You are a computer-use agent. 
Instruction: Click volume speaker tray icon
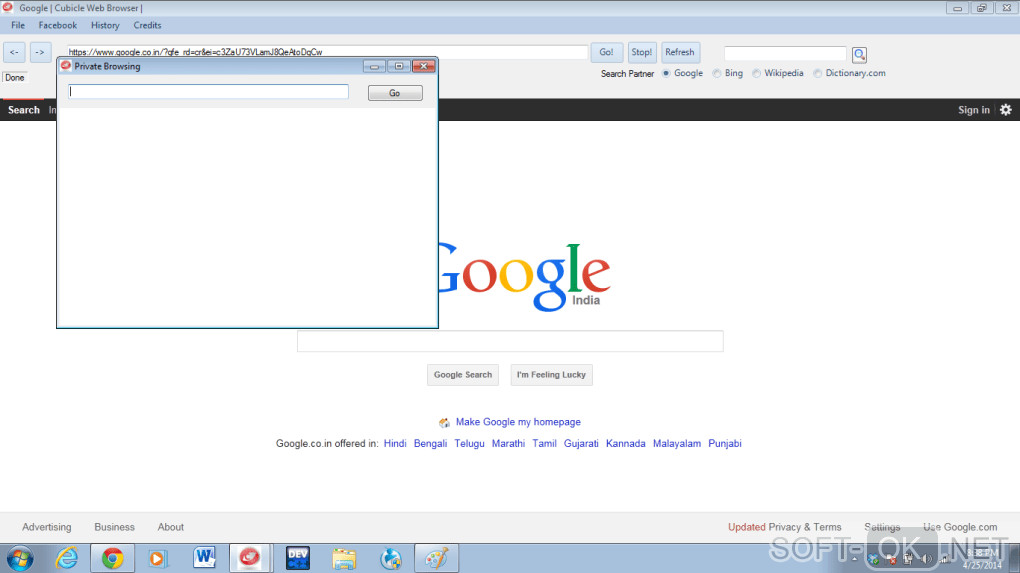point(925,559)
